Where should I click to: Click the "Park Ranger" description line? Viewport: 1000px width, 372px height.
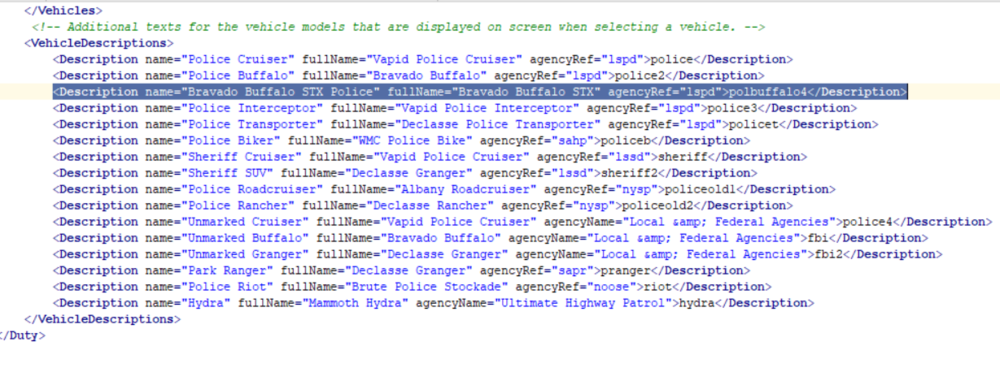(x=401, y=271)
